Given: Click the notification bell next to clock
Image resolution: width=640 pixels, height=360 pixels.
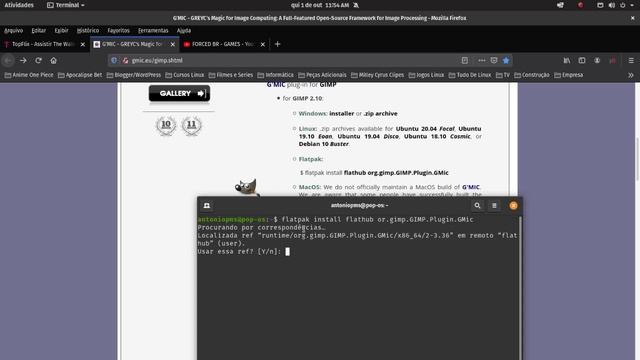Looking at the screenshot, I should click(x=356, y=5).
